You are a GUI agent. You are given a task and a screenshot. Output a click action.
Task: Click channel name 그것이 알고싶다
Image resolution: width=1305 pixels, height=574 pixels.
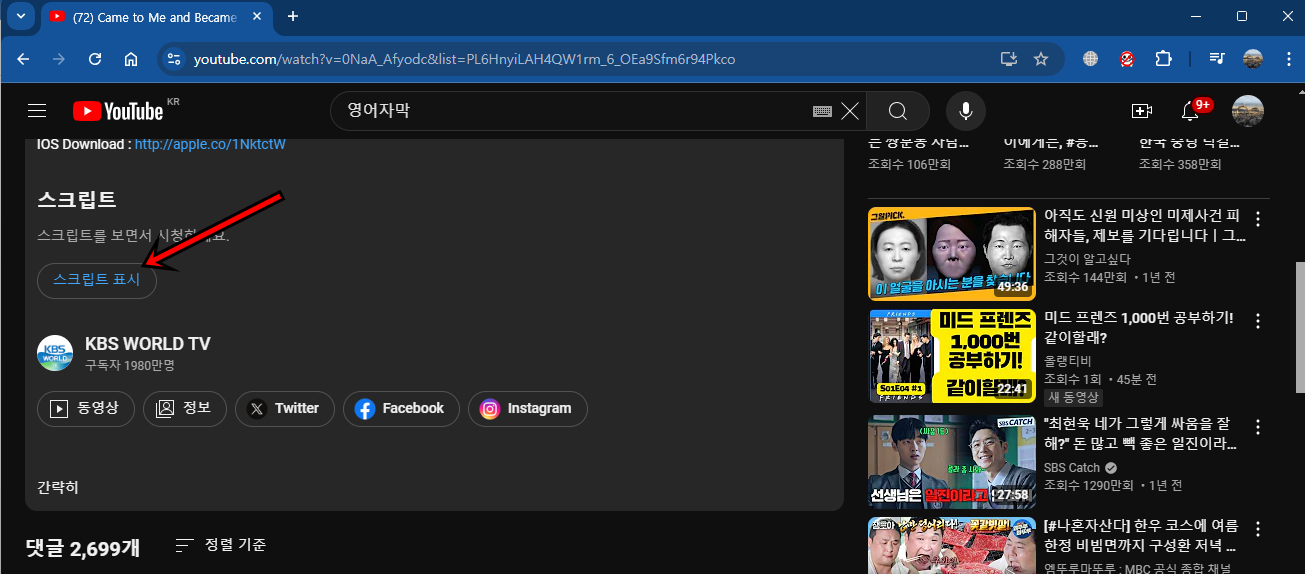[x=1086, y=258]
